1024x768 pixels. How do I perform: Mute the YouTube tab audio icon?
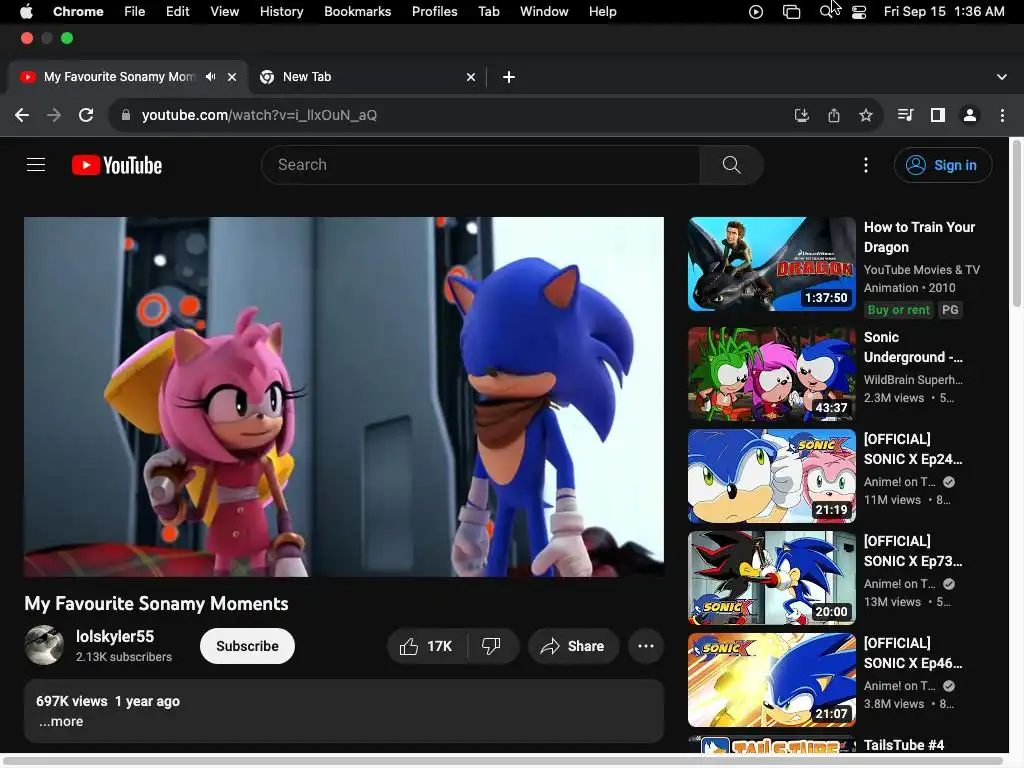point(210,76)
